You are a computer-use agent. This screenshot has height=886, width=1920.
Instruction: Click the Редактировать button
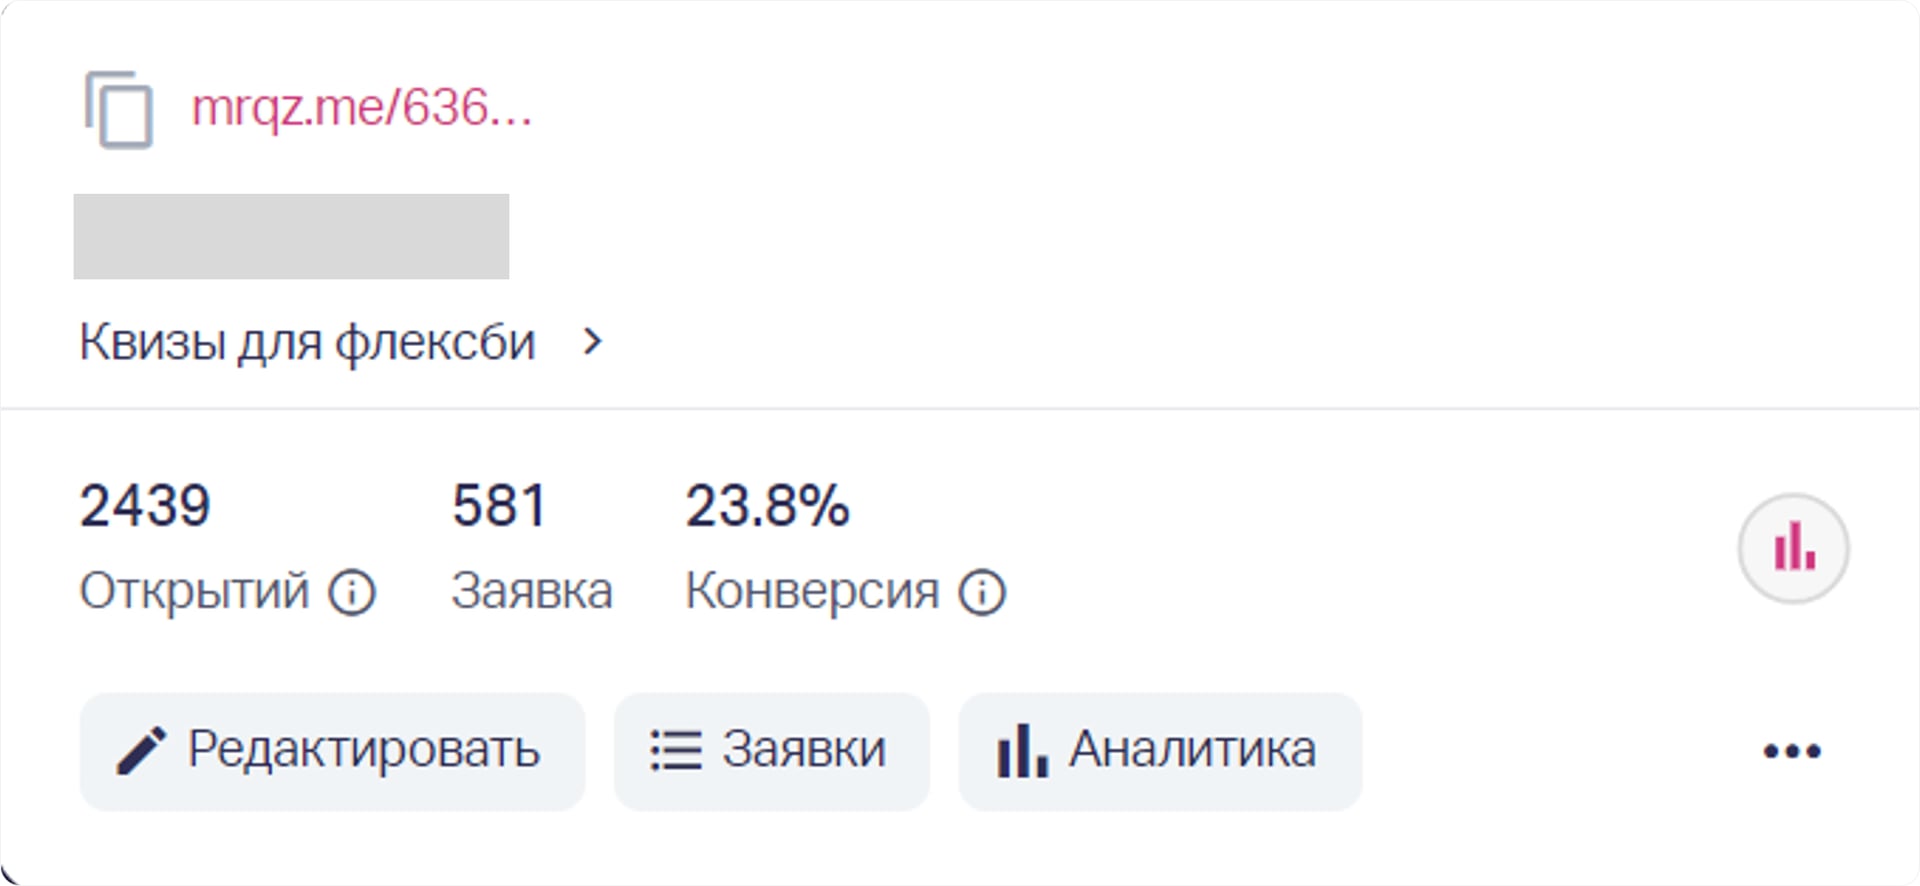(x=332, y=750)
